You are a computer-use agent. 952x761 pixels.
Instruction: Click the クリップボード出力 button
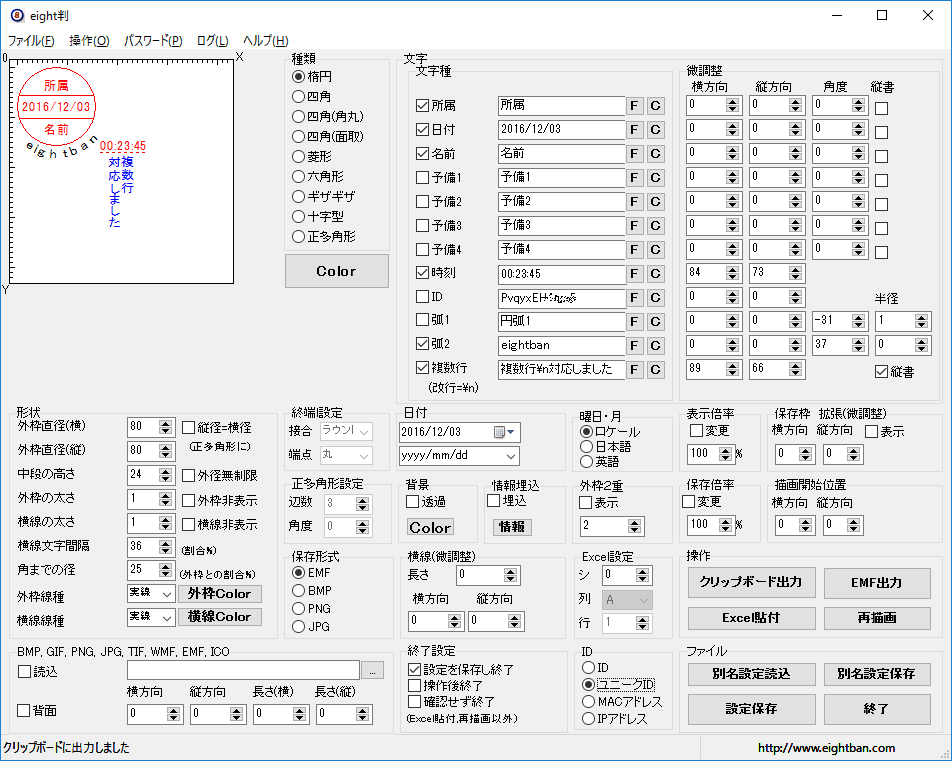751,582
